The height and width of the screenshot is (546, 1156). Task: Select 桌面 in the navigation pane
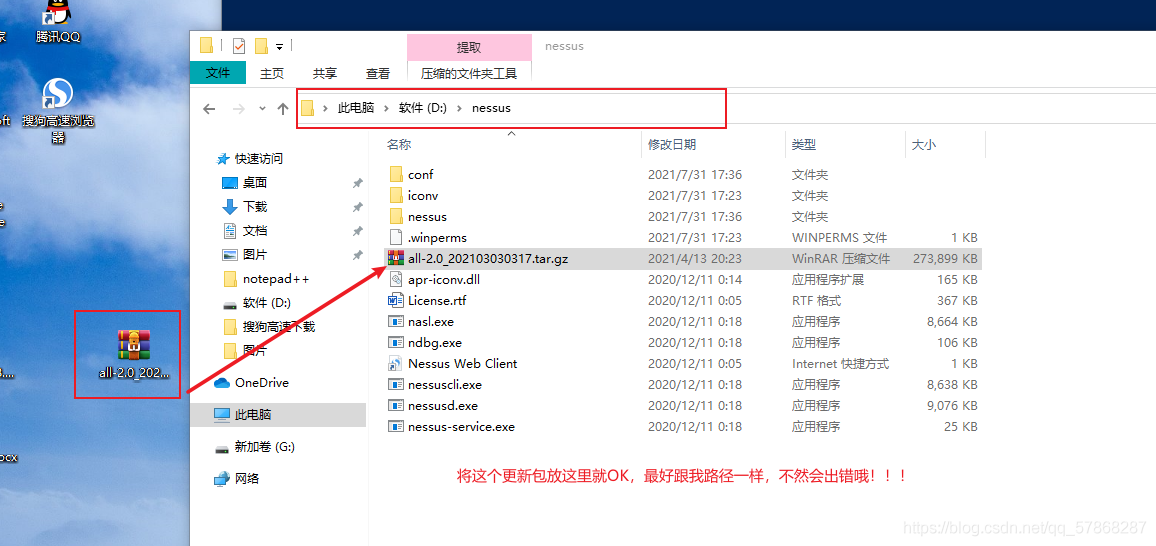coord(255,183)
